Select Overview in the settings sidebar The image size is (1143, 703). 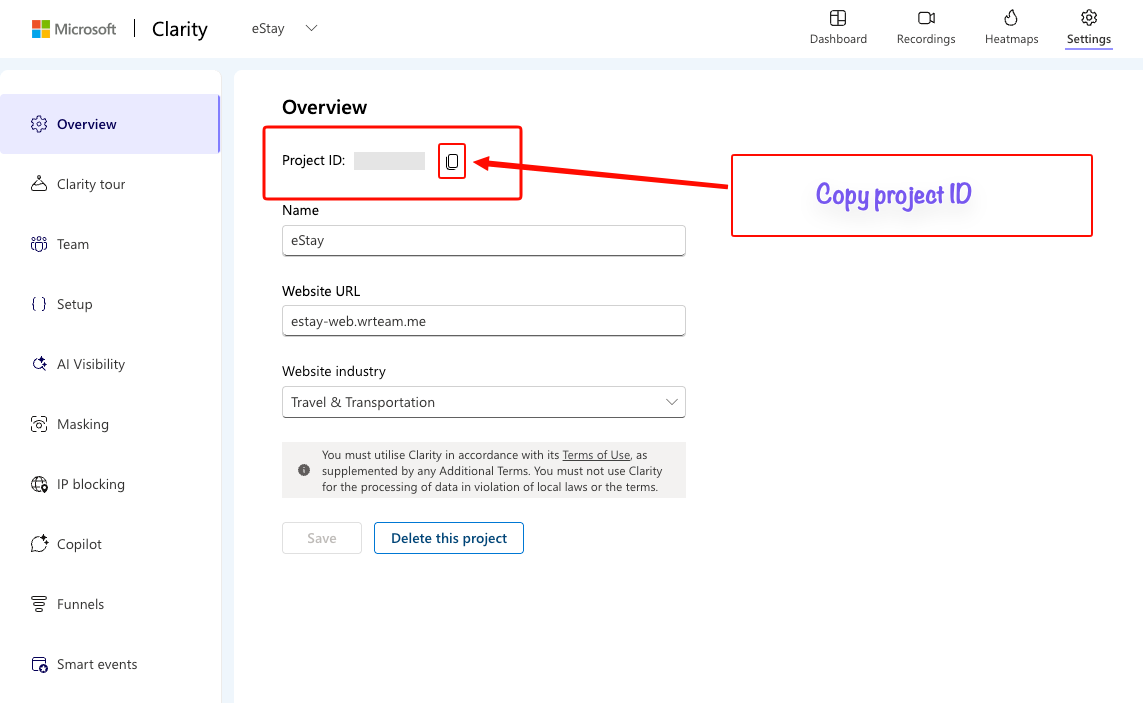point(109,124)
